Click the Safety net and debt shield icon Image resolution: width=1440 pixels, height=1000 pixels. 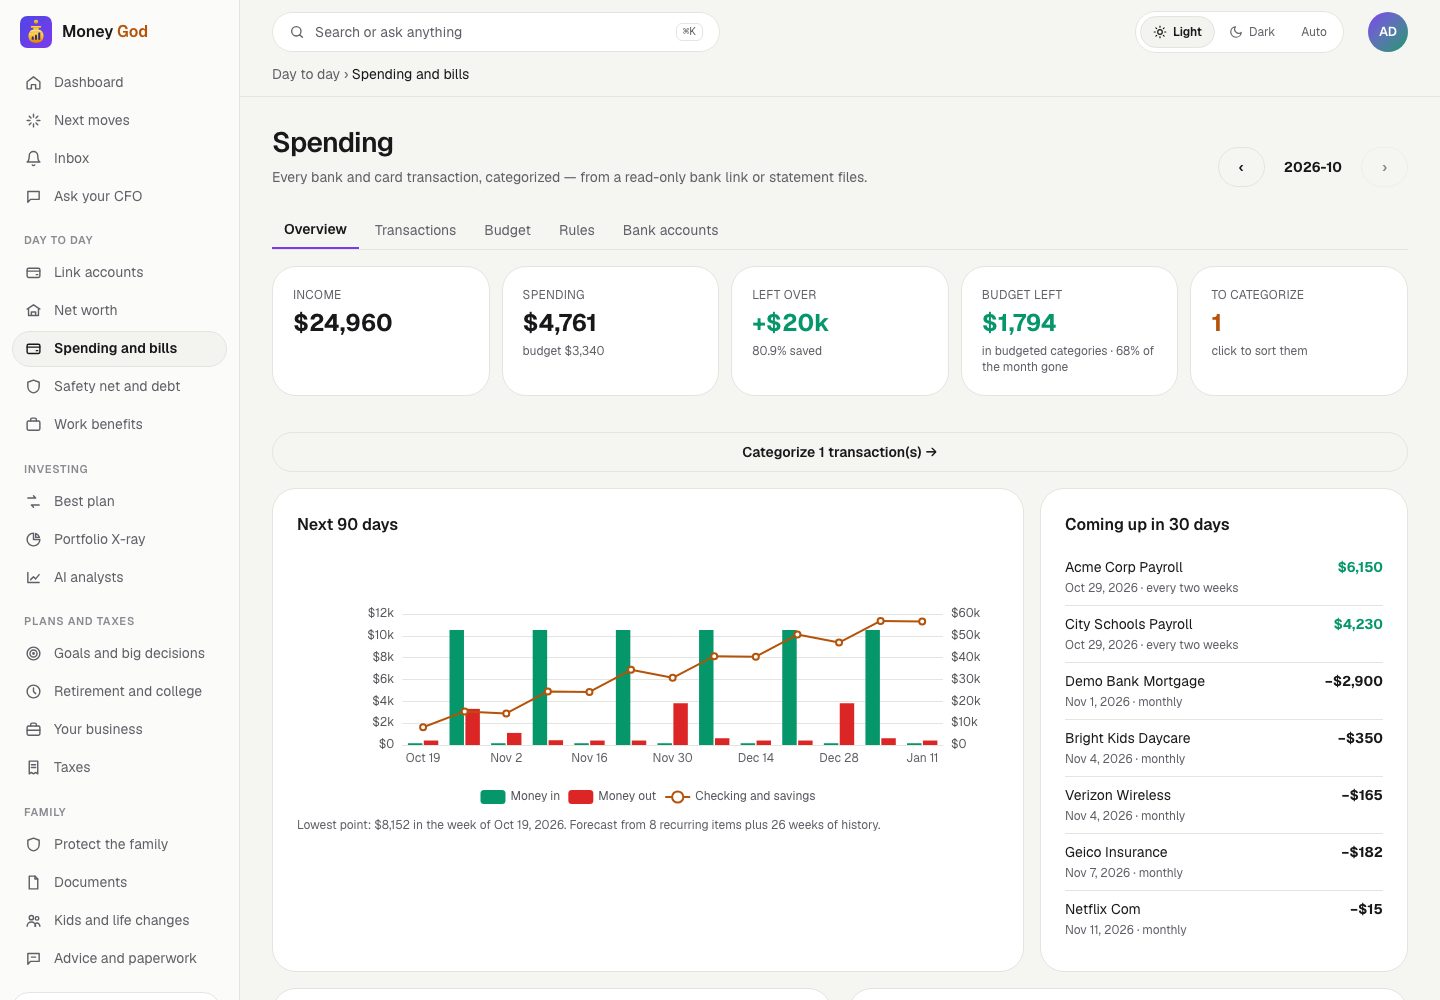pyautogui.click(x=33, y=386)
